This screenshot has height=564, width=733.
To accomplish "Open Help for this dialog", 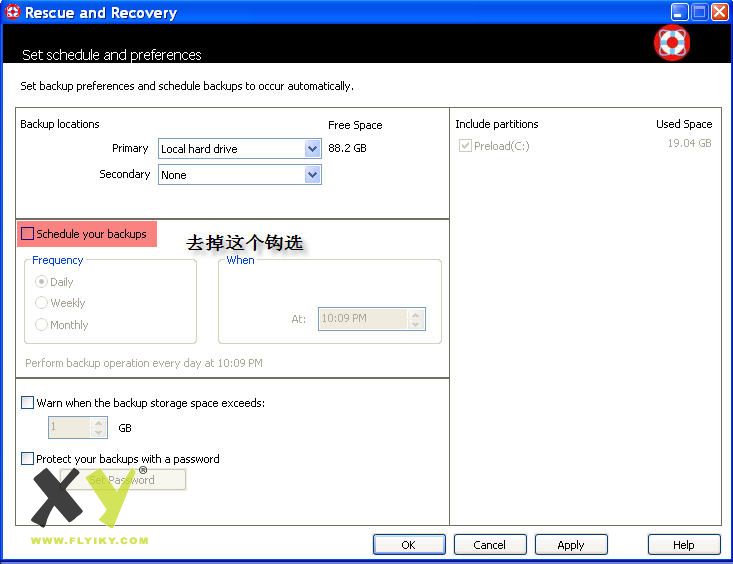I will (x=684, y=545).
